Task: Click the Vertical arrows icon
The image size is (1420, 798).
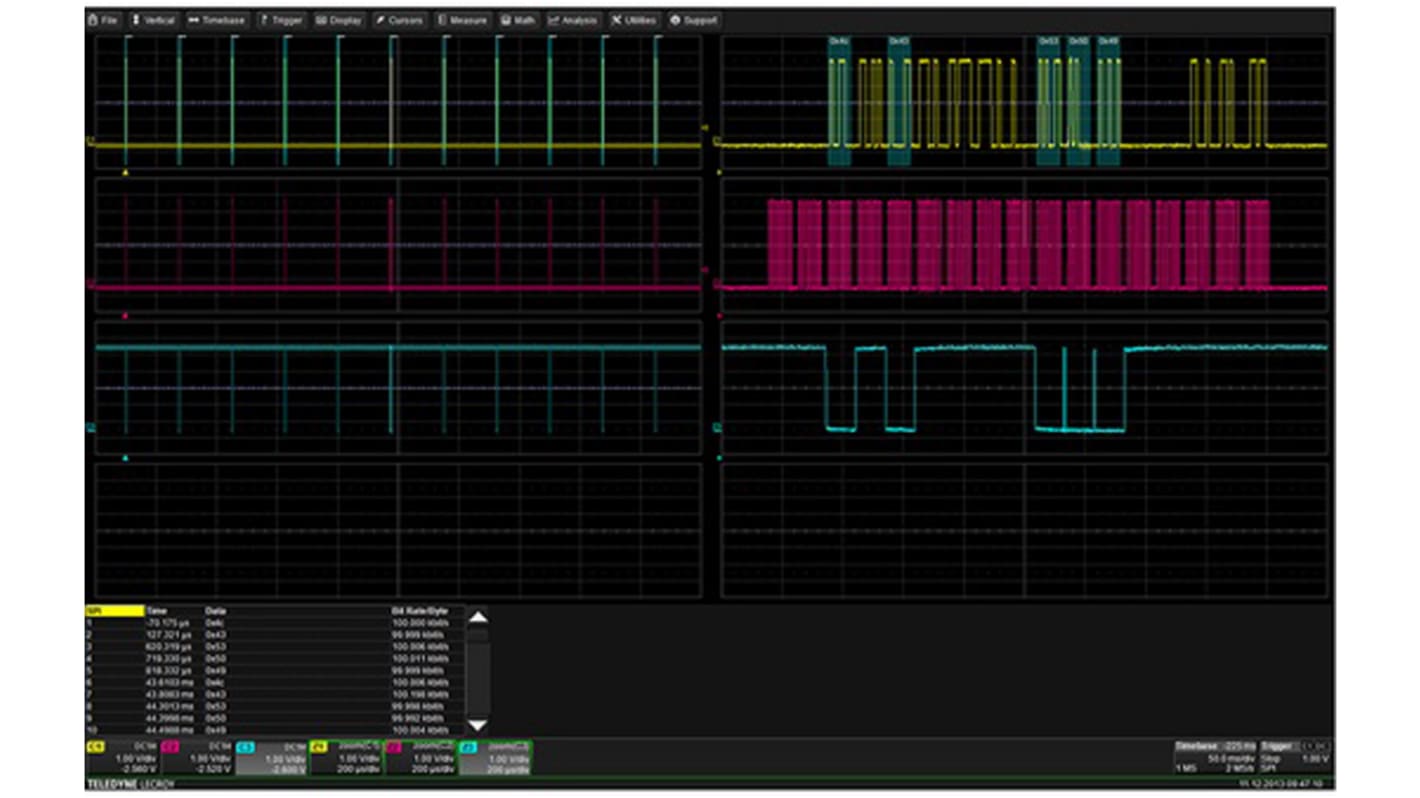Action: point(137,19)
